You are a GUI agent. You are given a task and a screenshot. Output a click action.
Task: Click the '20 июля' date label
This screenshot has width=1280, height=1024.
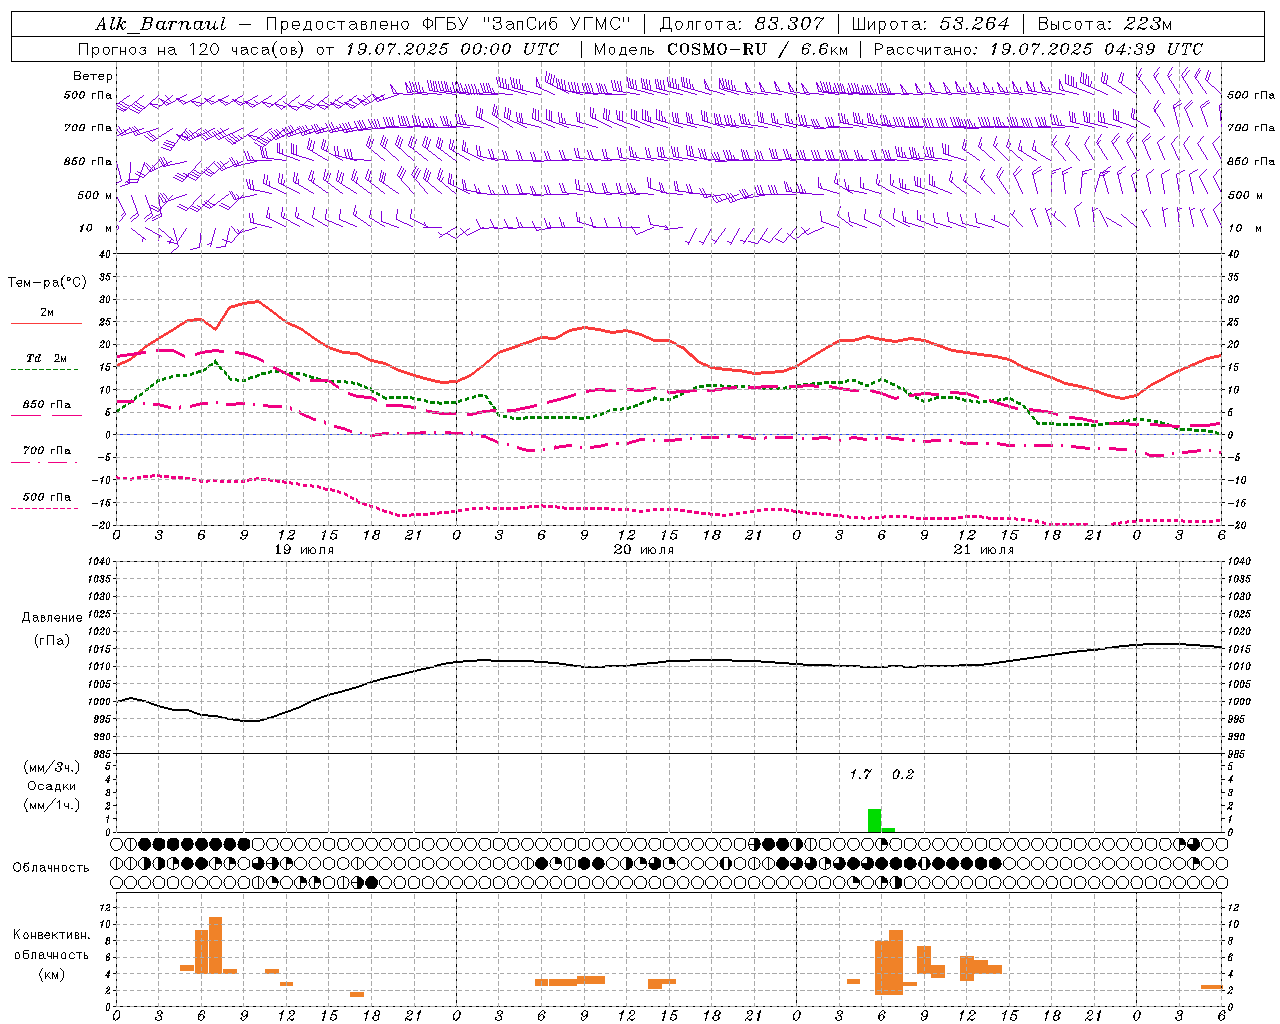[644, 549]
